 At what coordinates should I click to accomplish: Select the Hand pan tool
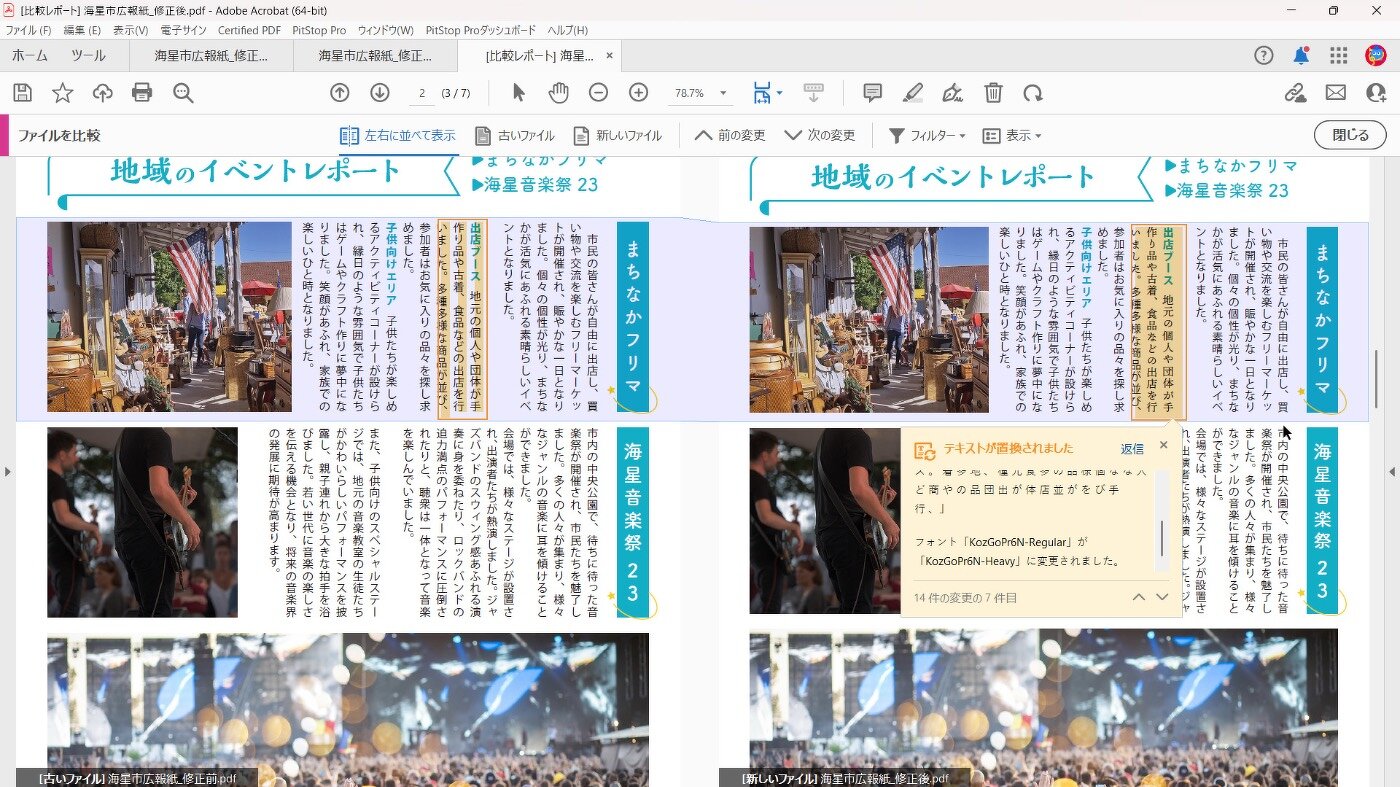(x=558, y=93)
